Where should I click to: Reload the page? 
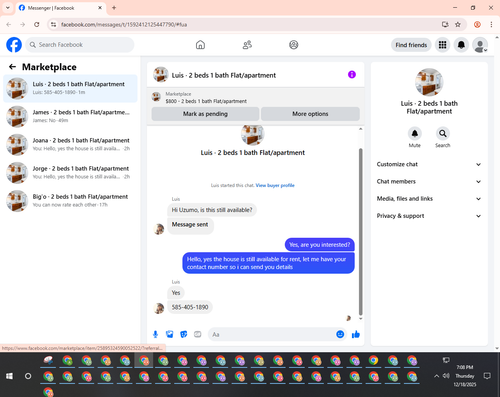(37, 24)
